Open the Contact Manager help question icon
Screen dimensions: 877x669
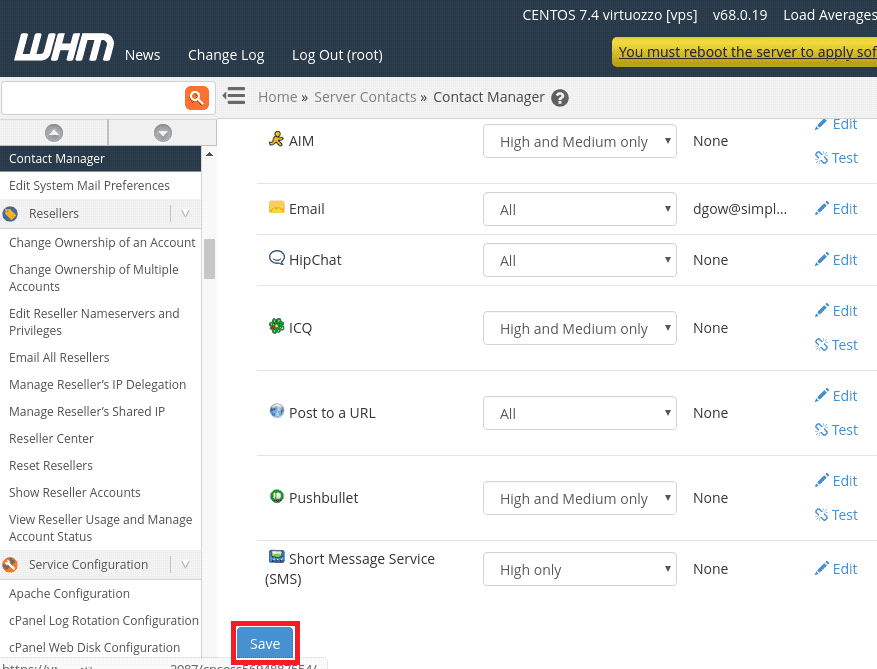pos(560,98)
